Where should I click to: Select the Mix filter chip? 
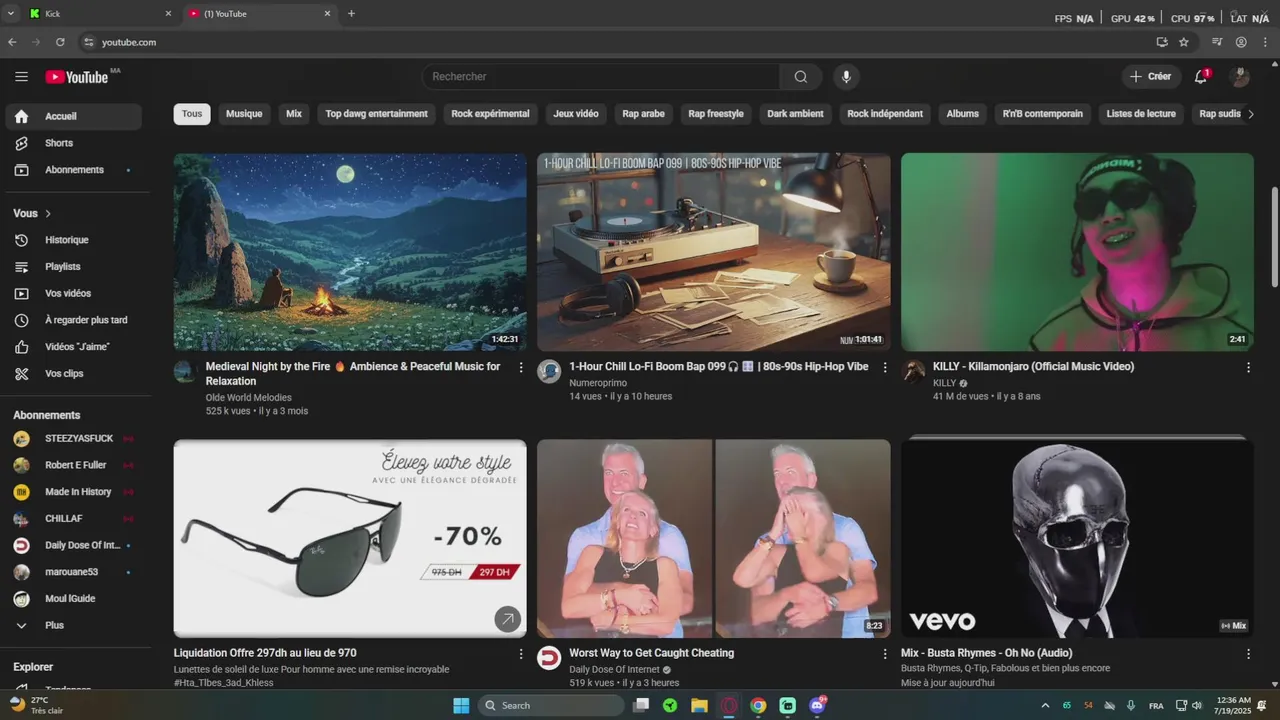294,114
